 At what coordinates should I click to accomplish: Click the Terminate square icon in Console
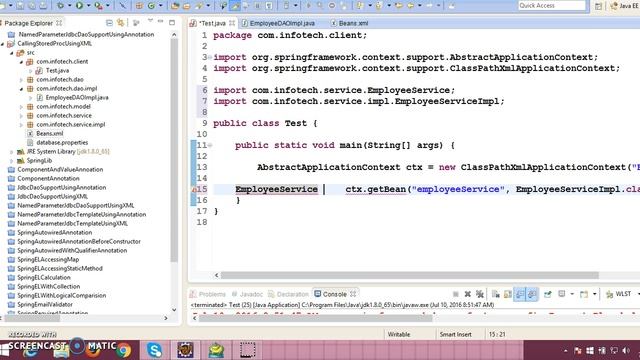[456, 294]
